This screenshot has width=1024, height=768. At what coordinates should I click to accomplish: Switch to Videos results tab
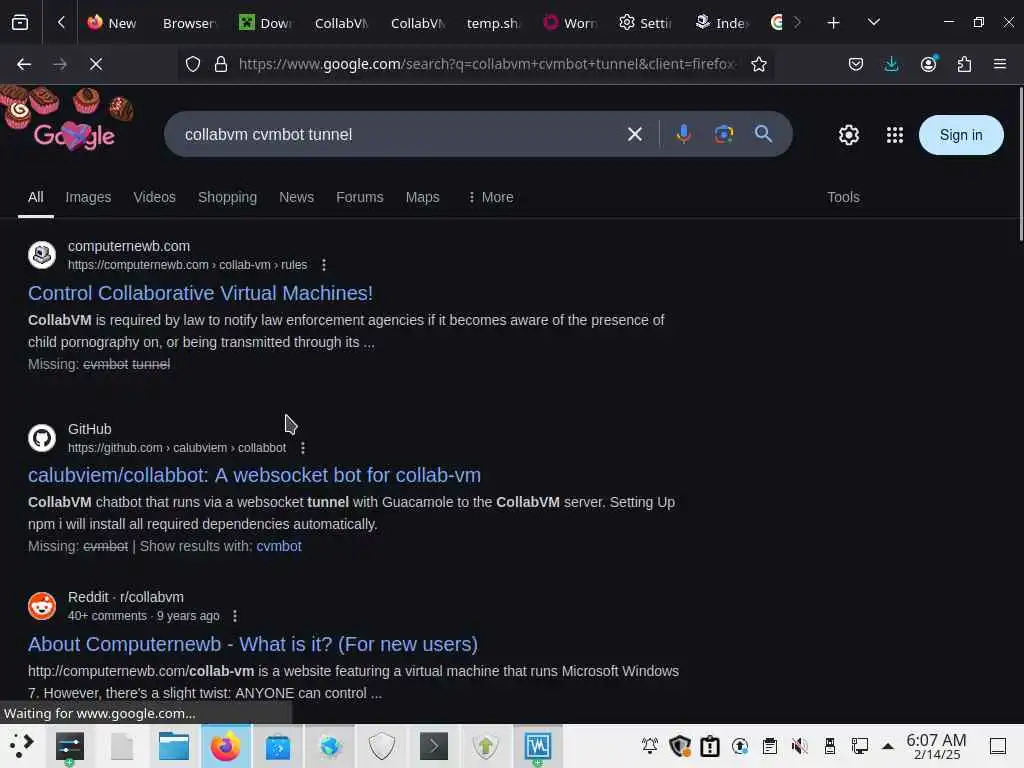point(154,197)
